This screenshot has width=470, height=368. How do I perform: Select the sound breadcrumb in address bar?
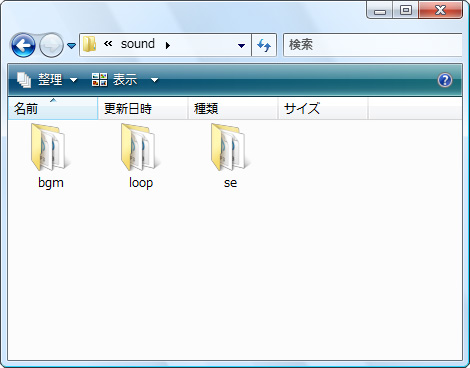138,44
